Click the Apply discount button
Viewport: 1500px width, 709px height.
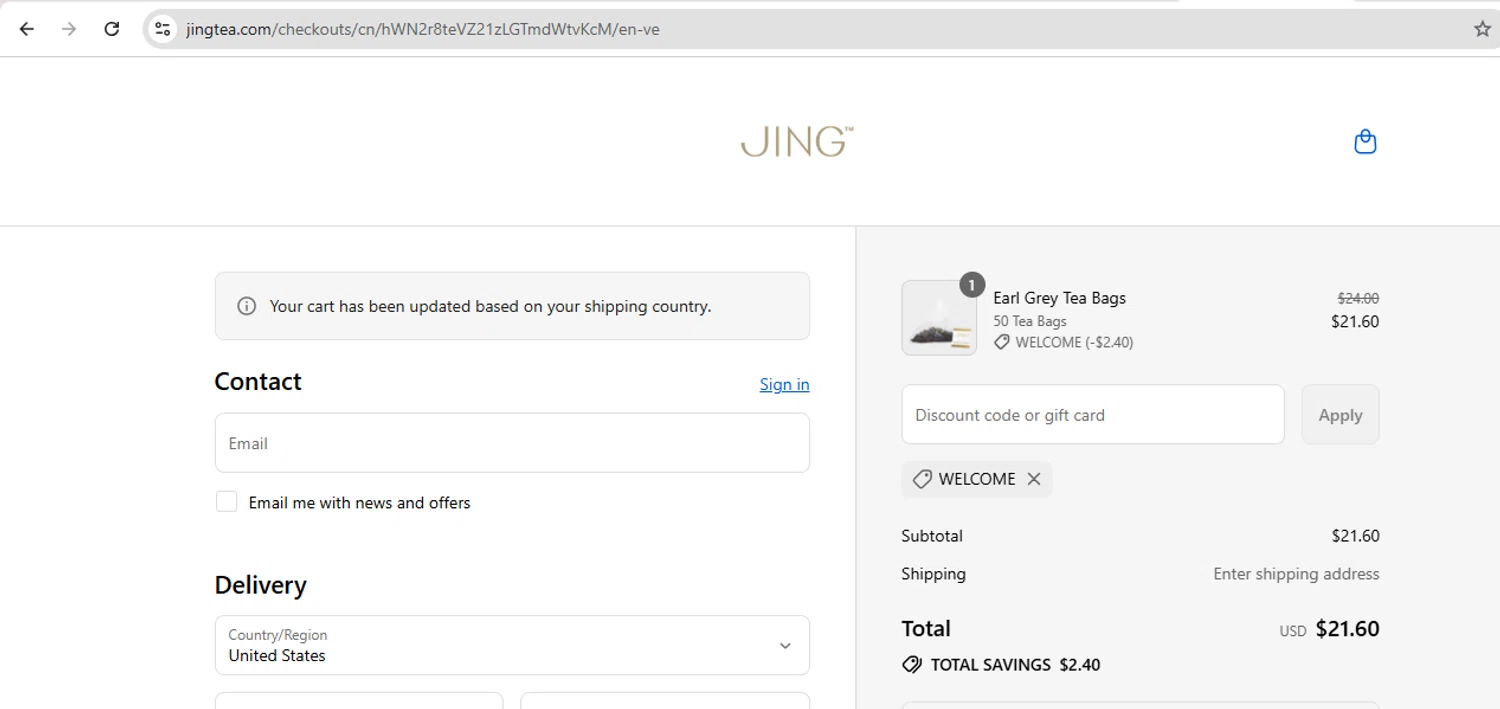(x=1340, y=415)
